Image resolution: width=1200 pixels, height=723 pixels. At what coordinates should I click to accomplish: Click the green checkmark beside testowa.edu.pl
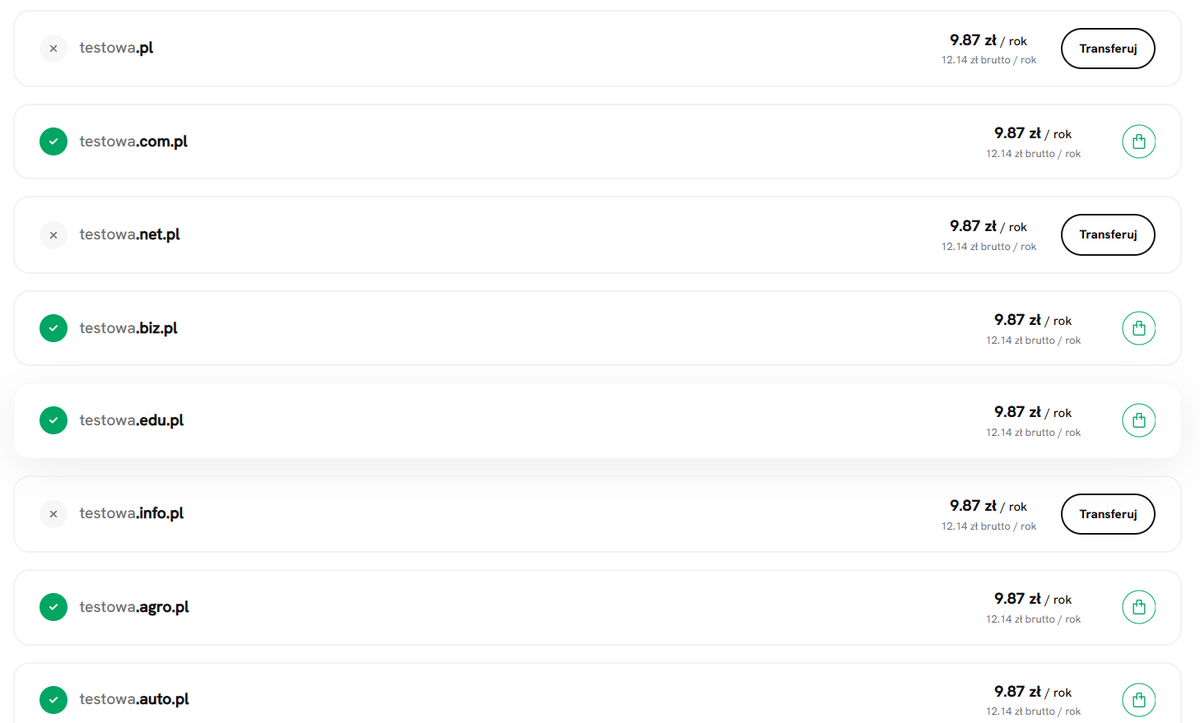point(53,421)
